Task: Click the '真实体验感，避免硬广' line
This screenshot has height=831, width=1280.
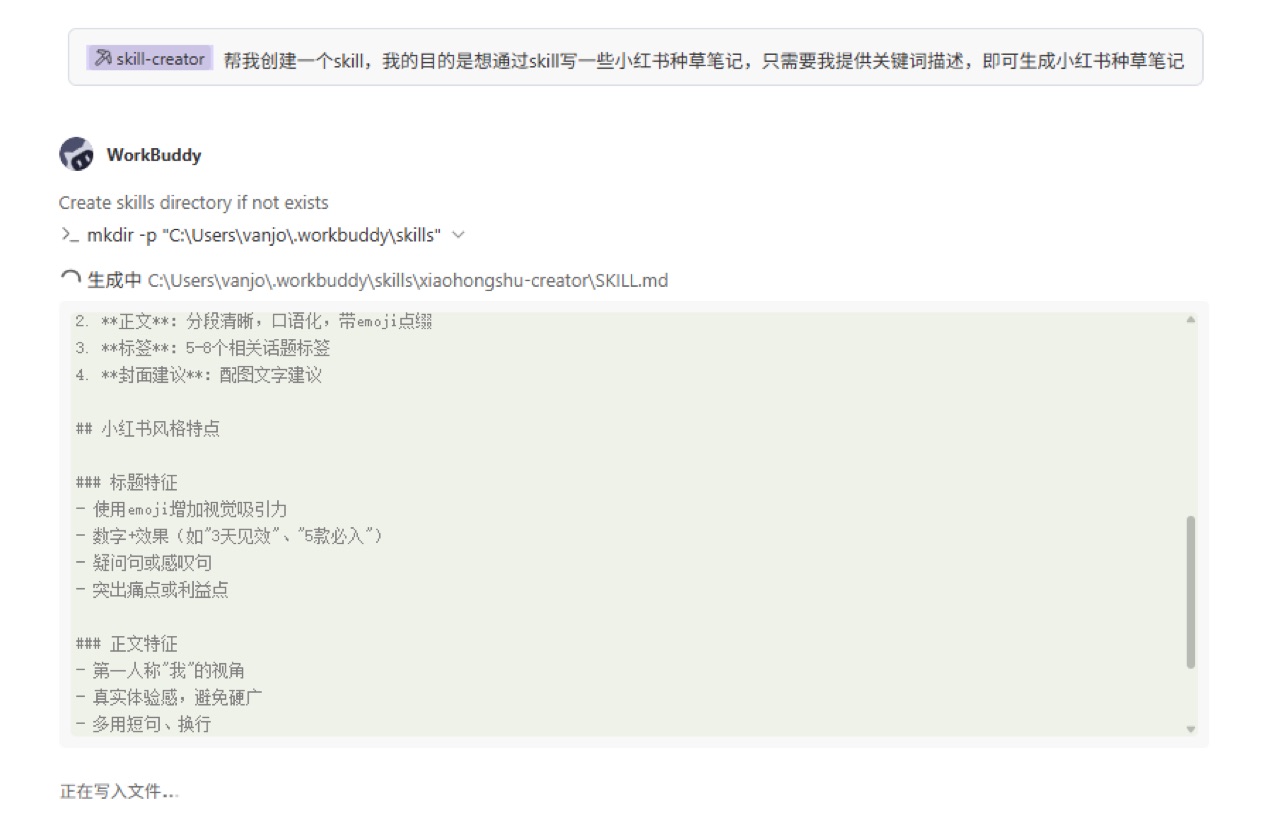Action: pyautogui.click(x=169, y=698)
